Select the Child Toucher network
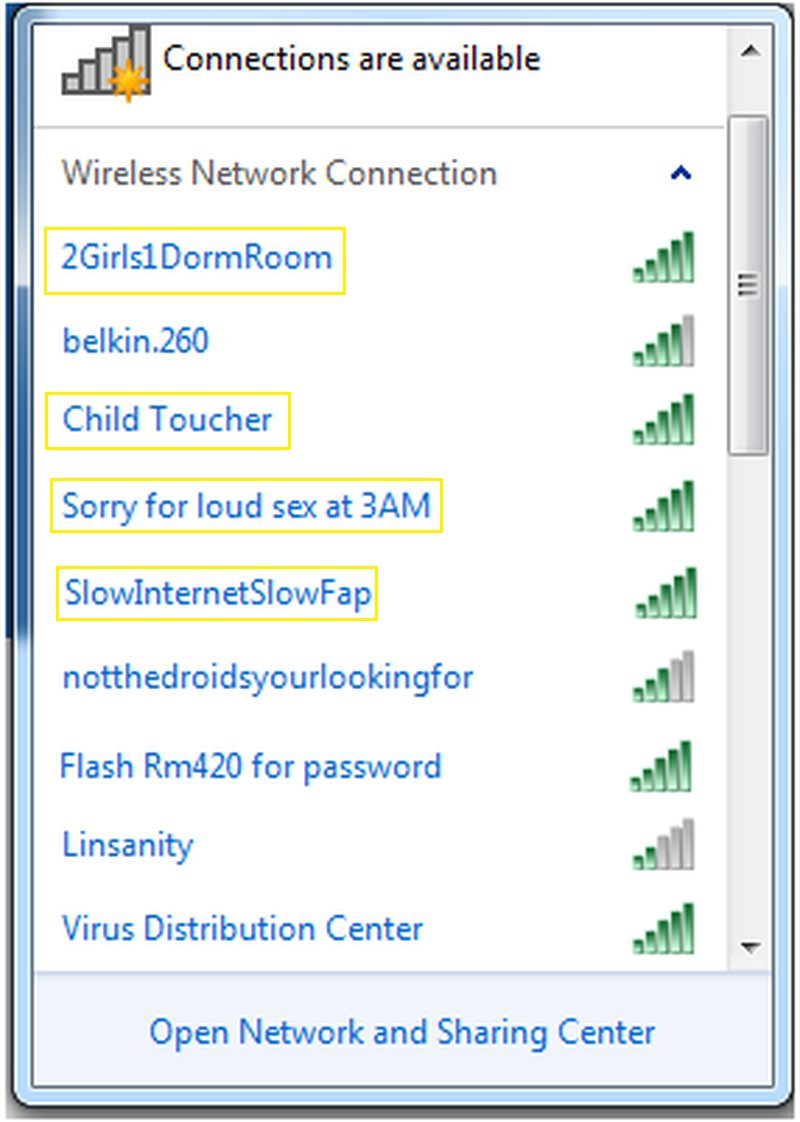The width and height of the screenshot is (800, 1122). click(167, 420)
